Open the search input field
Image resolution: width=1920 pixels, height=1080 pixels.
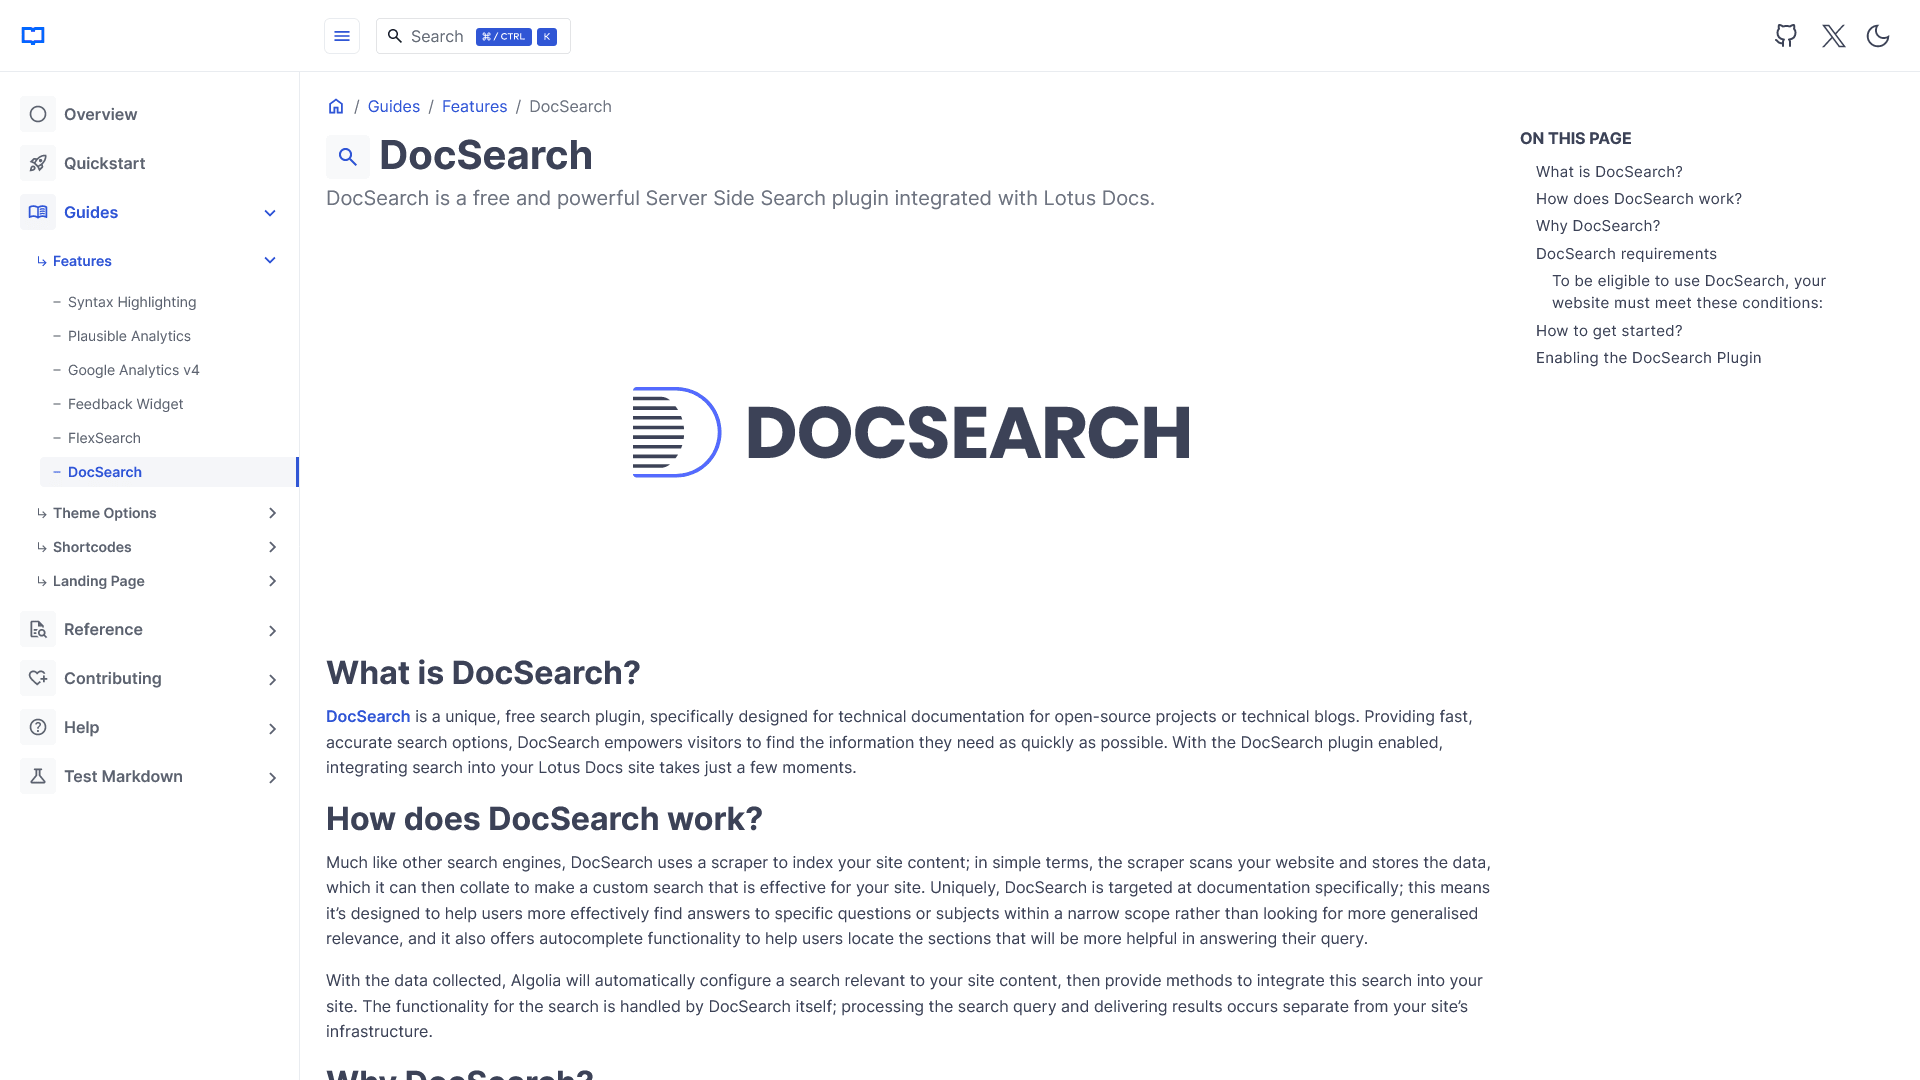coord(472,36)
